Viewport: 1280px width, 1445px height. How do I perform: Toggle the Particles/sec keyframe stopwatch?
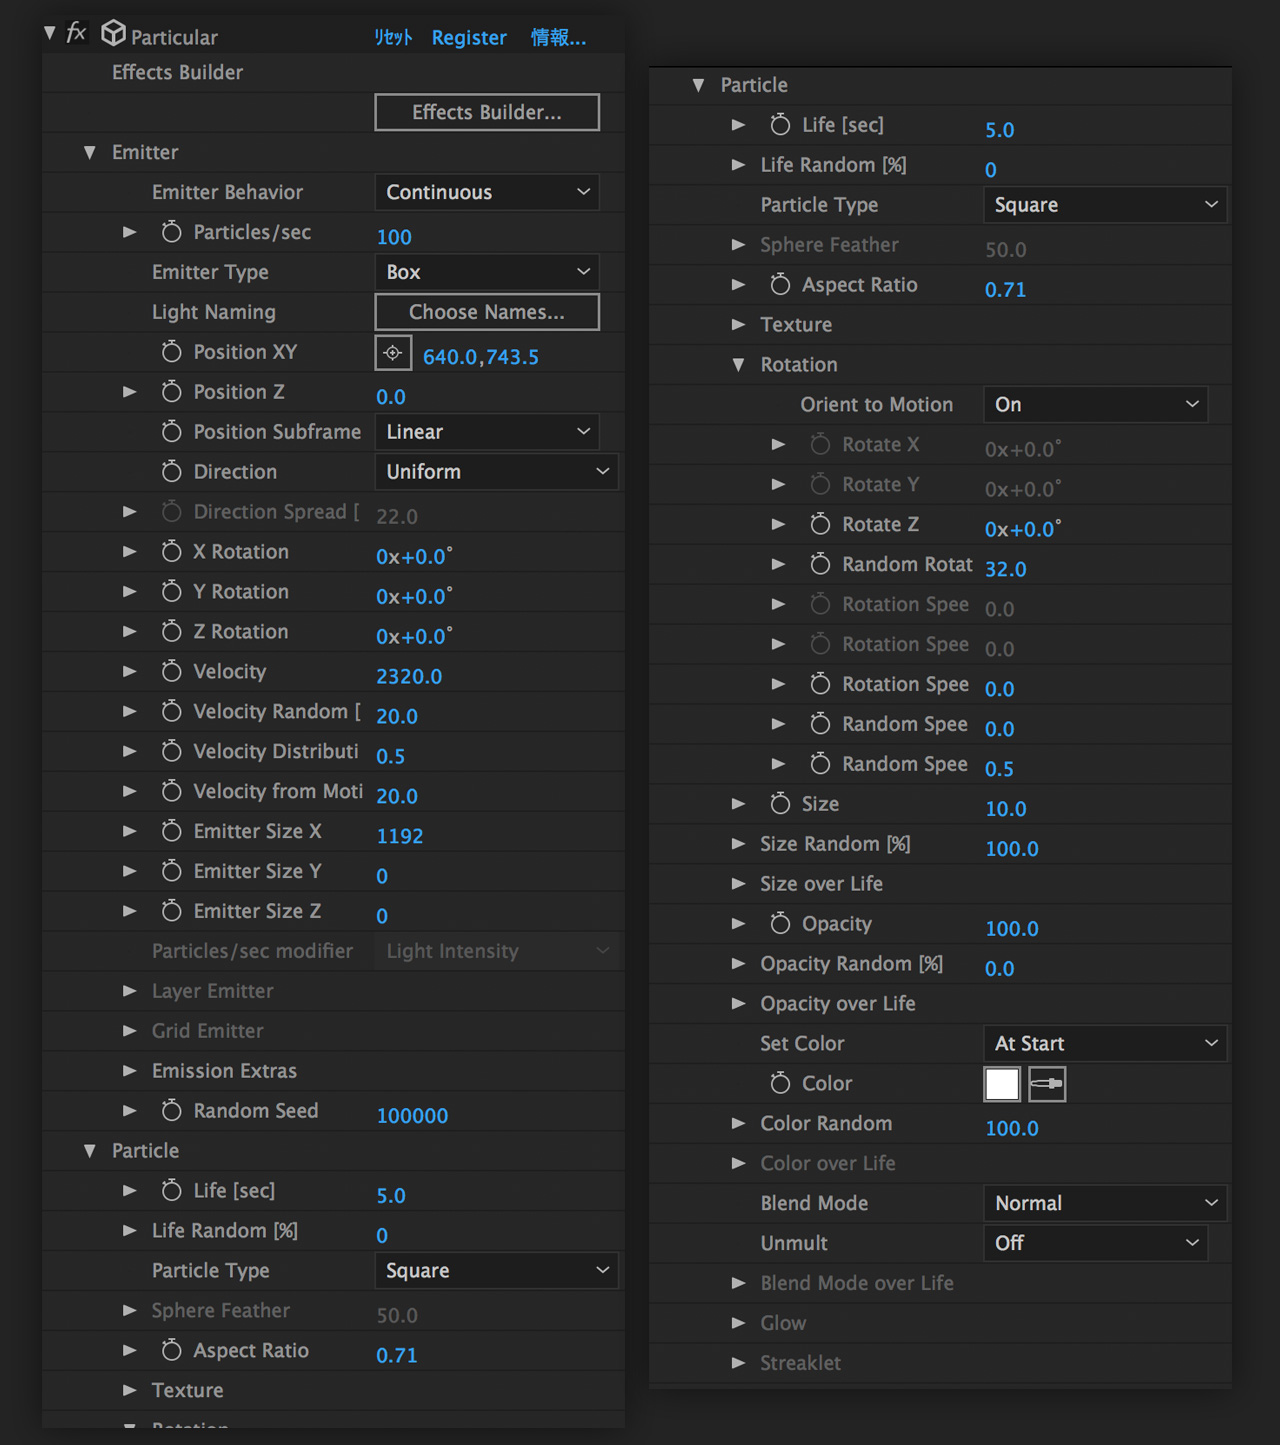[171, 232]
